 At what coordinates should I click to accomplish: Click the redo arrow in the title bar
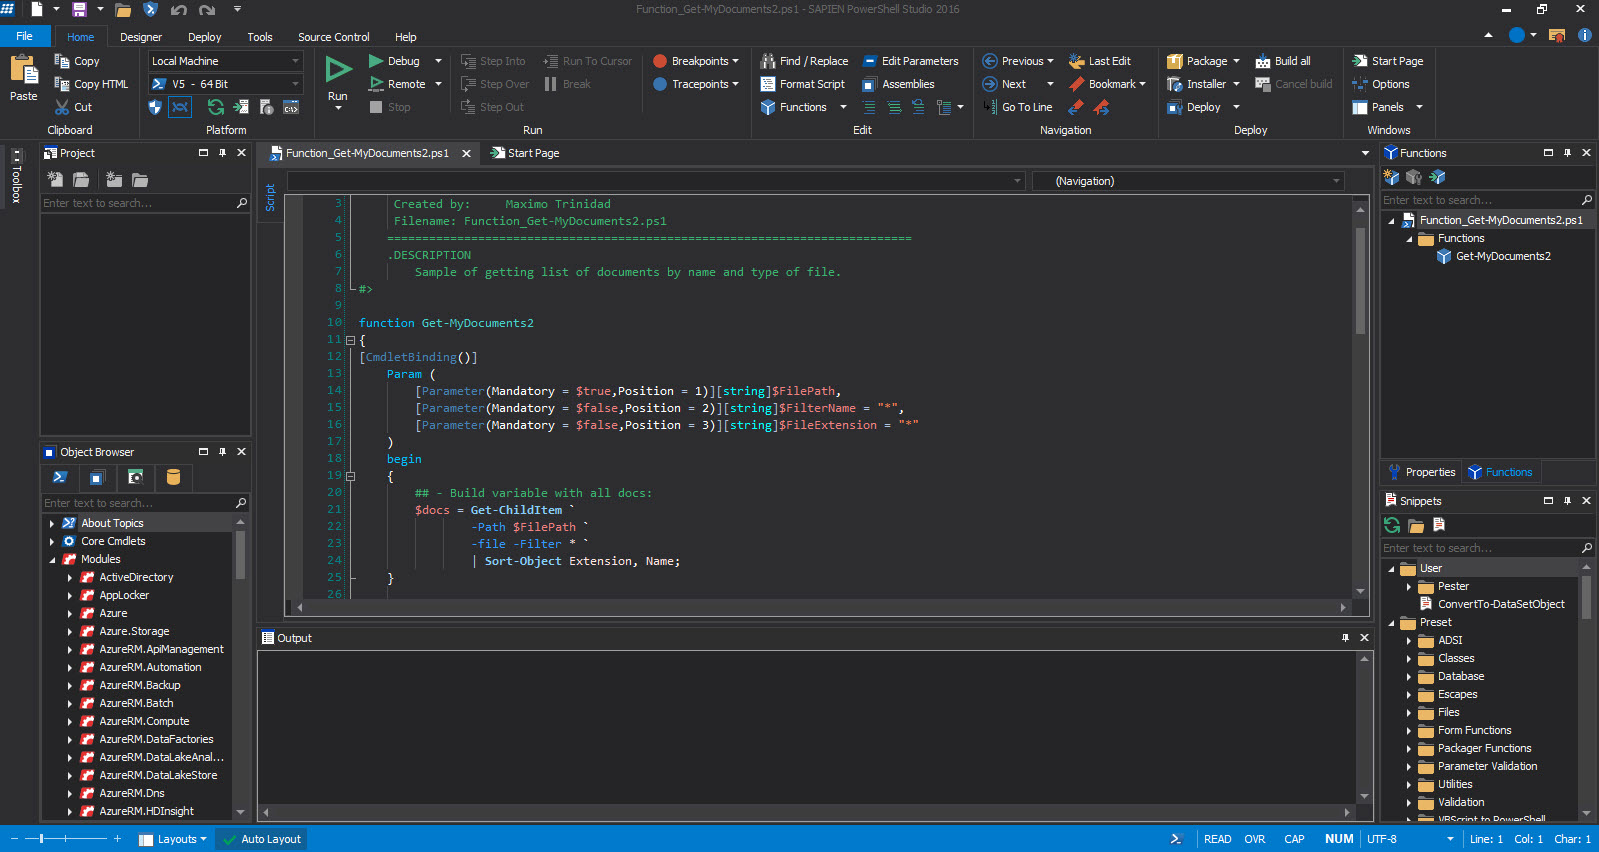tap(207, 10)
